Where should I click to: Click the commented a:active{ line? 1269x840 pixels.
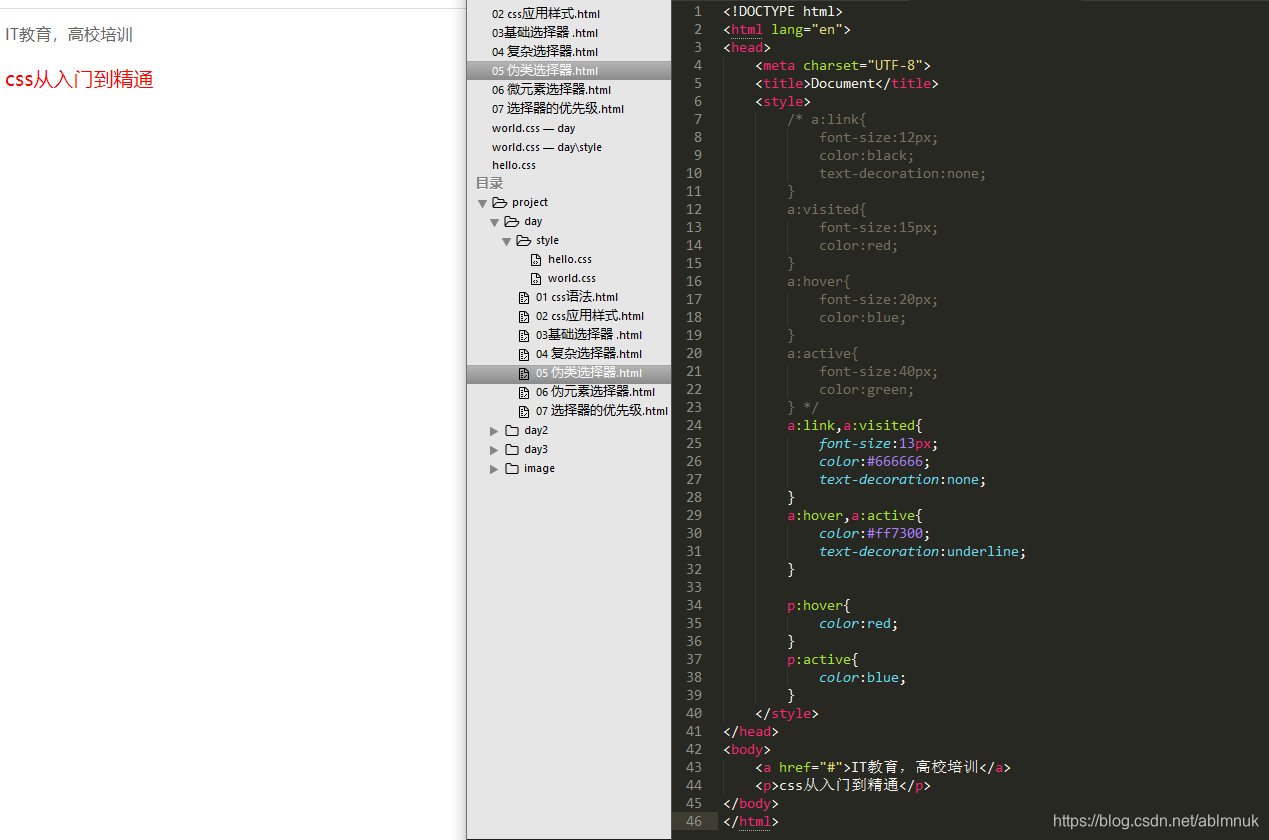tap(823, 353)
